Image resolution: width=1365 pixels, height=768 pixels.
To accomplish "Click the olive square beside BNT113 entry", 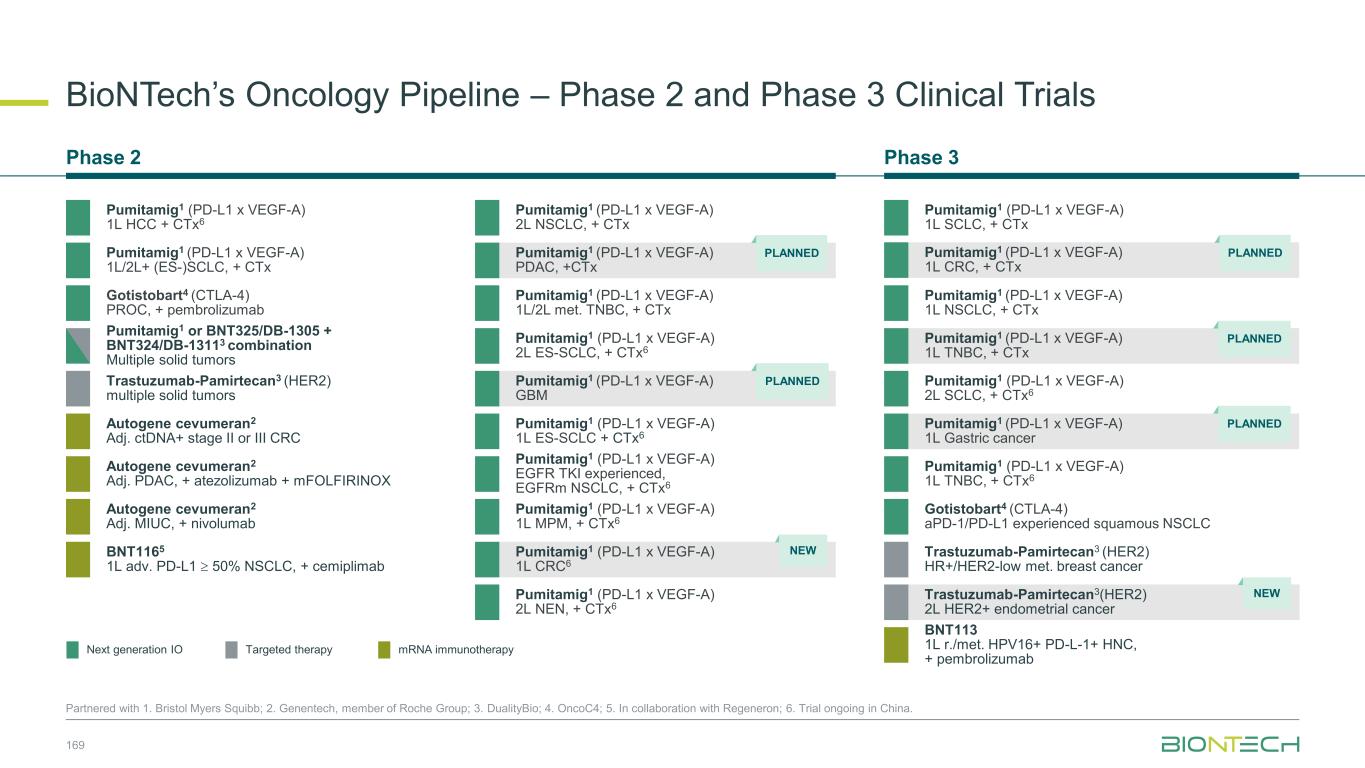I will (896, 644).
